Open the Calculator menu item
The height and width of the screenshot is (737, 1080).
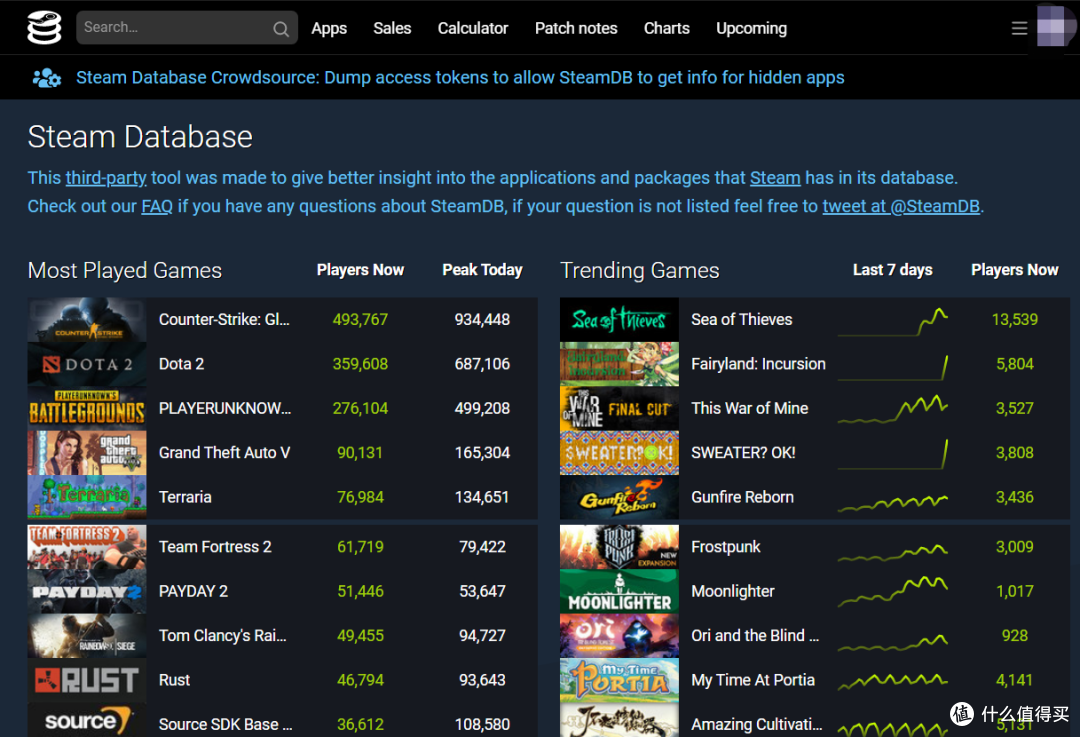point(473,28)
